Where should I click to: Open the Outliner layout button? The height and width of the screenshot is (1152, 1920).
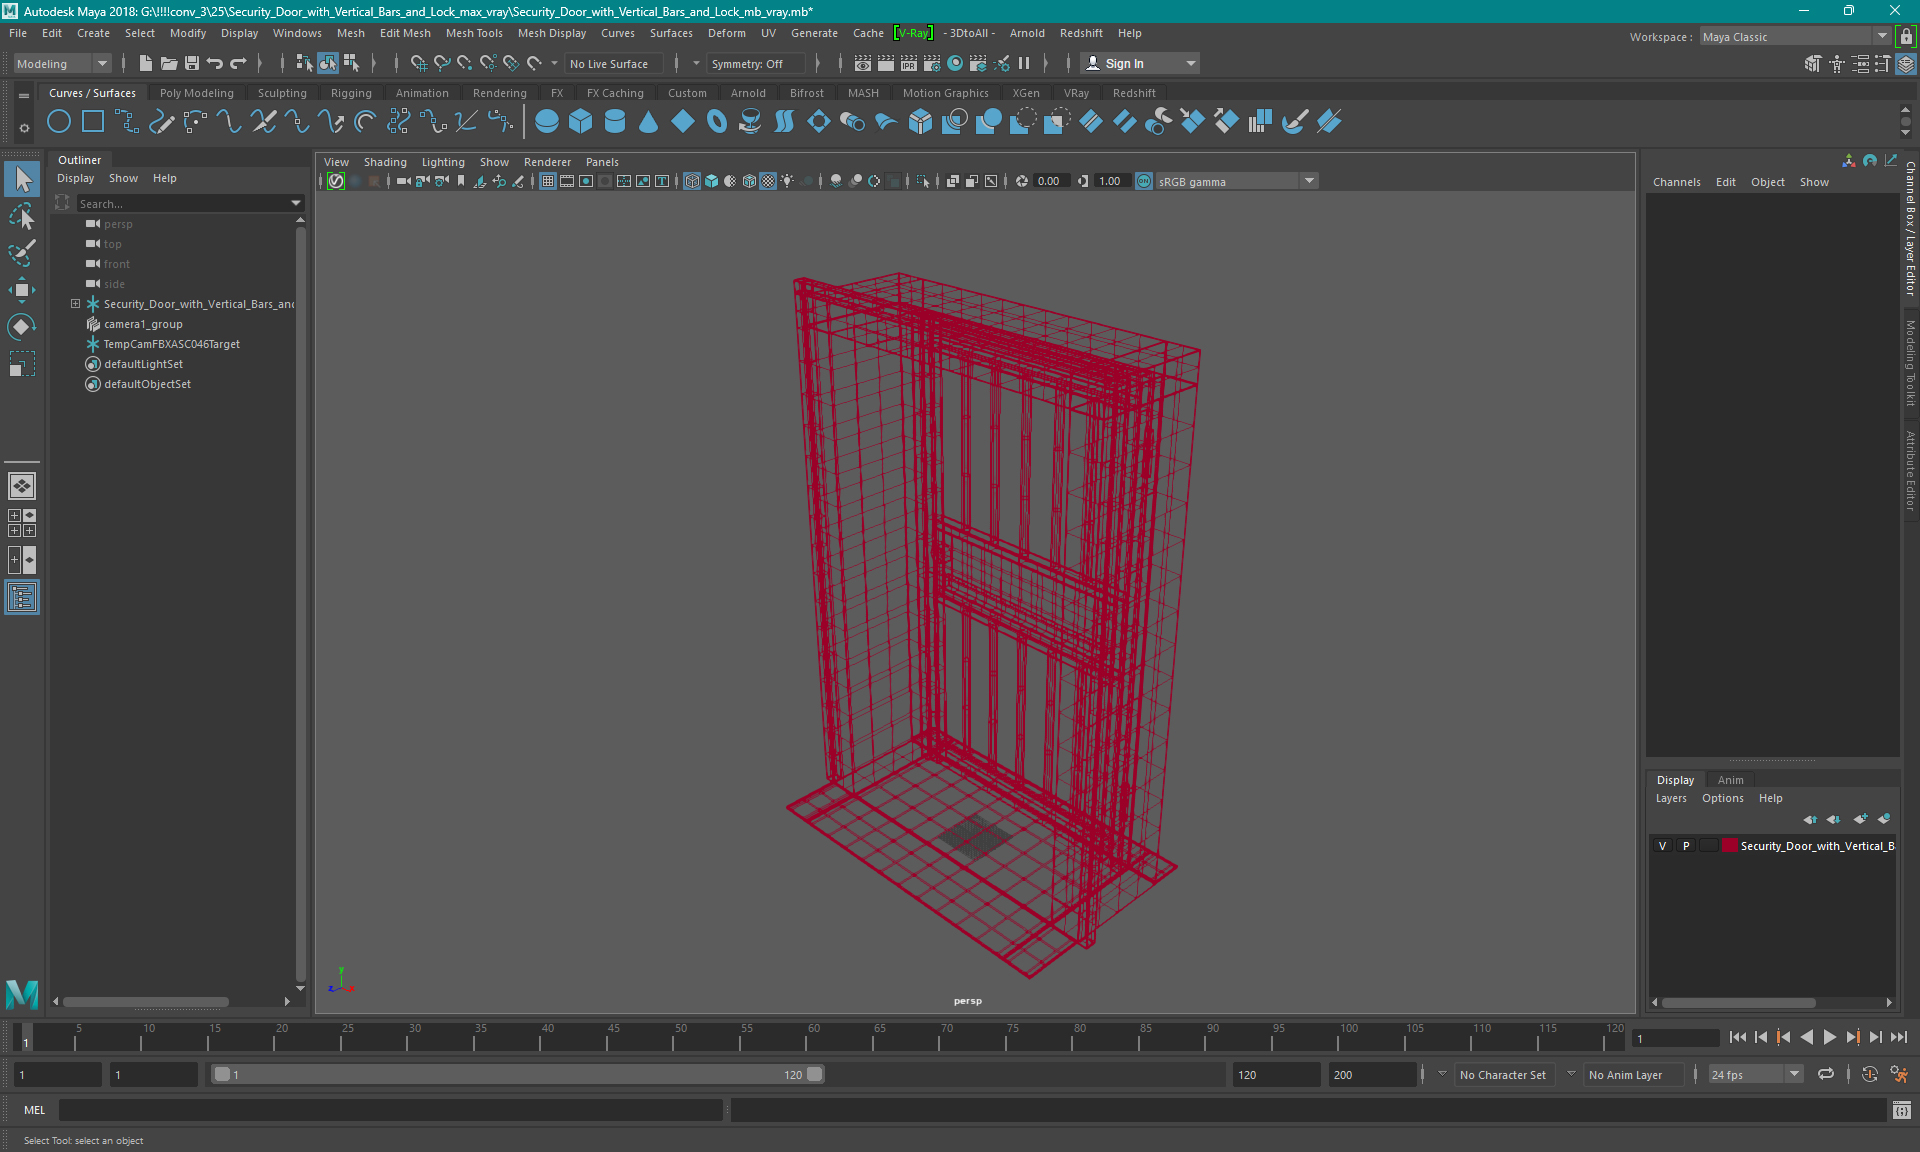coord(22,597)
